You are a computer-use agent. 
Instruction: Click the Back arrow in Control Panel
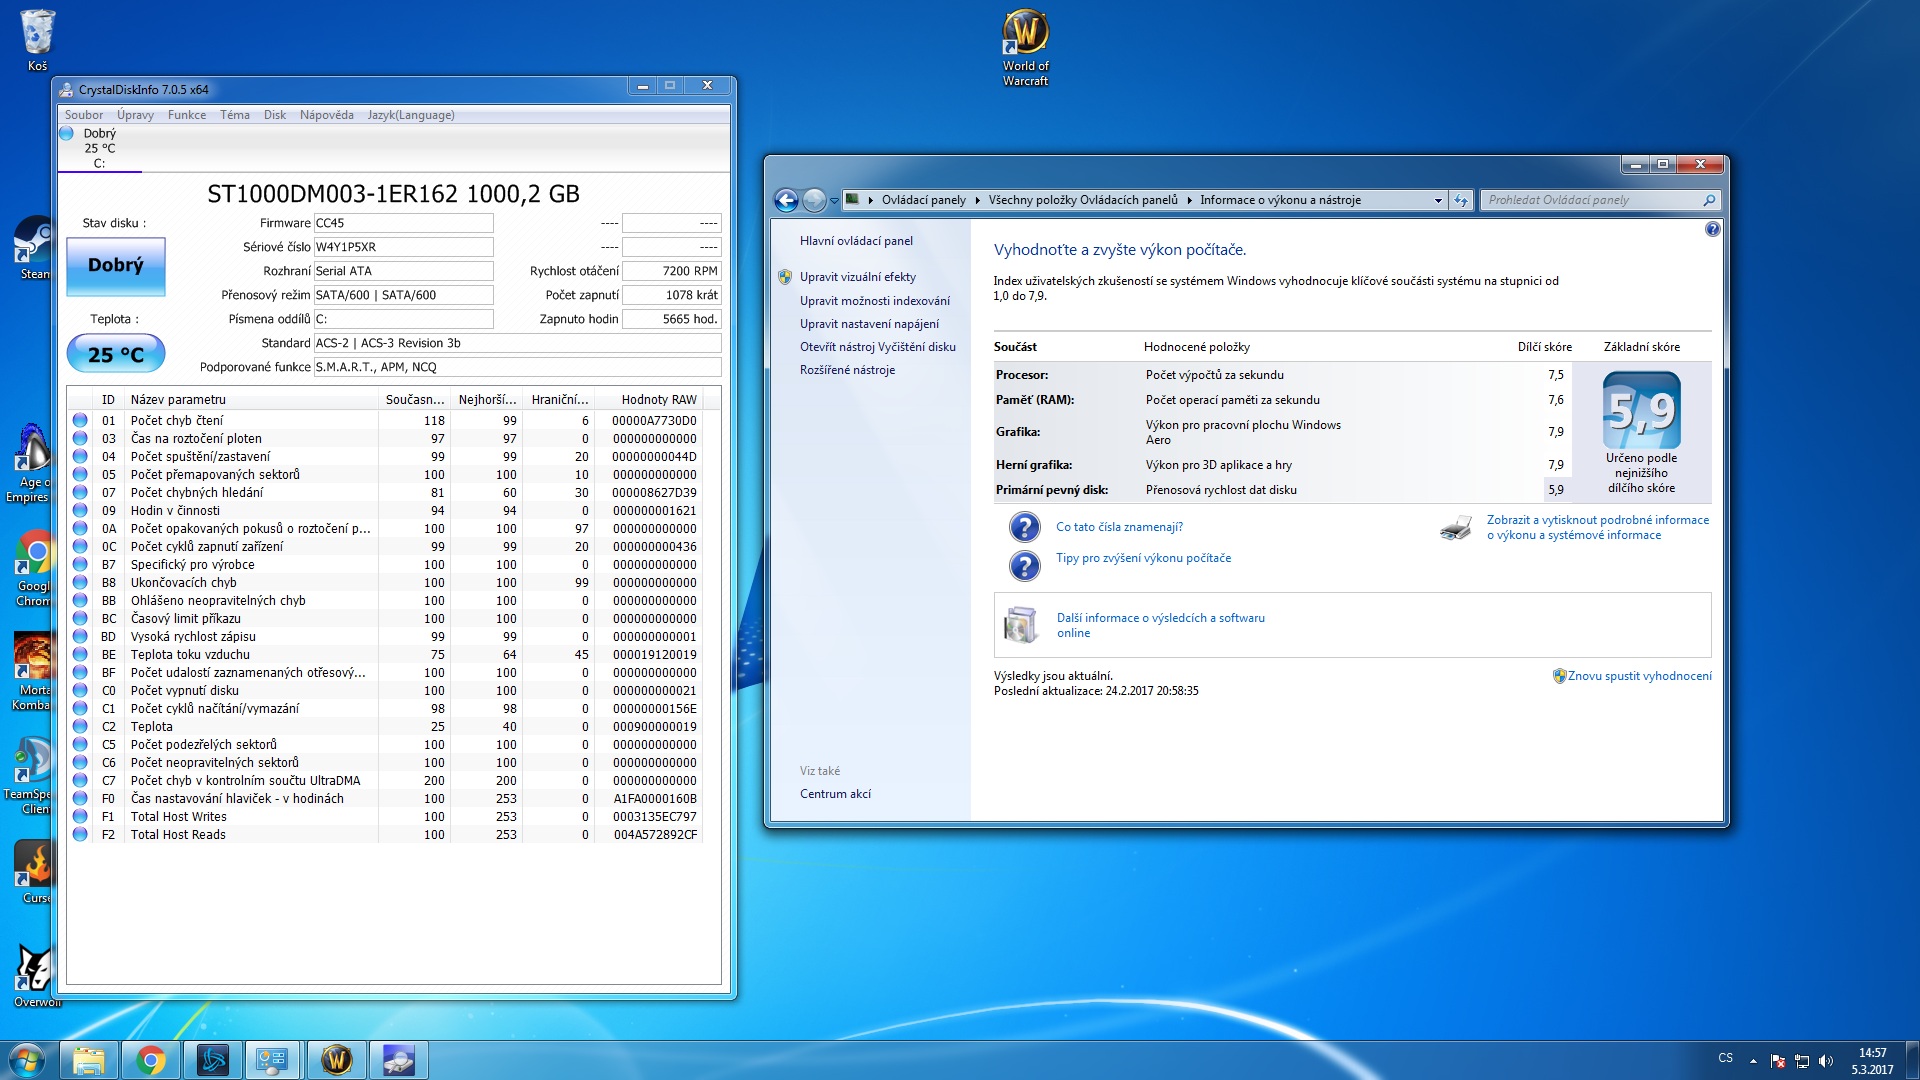pyautogui.click(x=787, y=201)
